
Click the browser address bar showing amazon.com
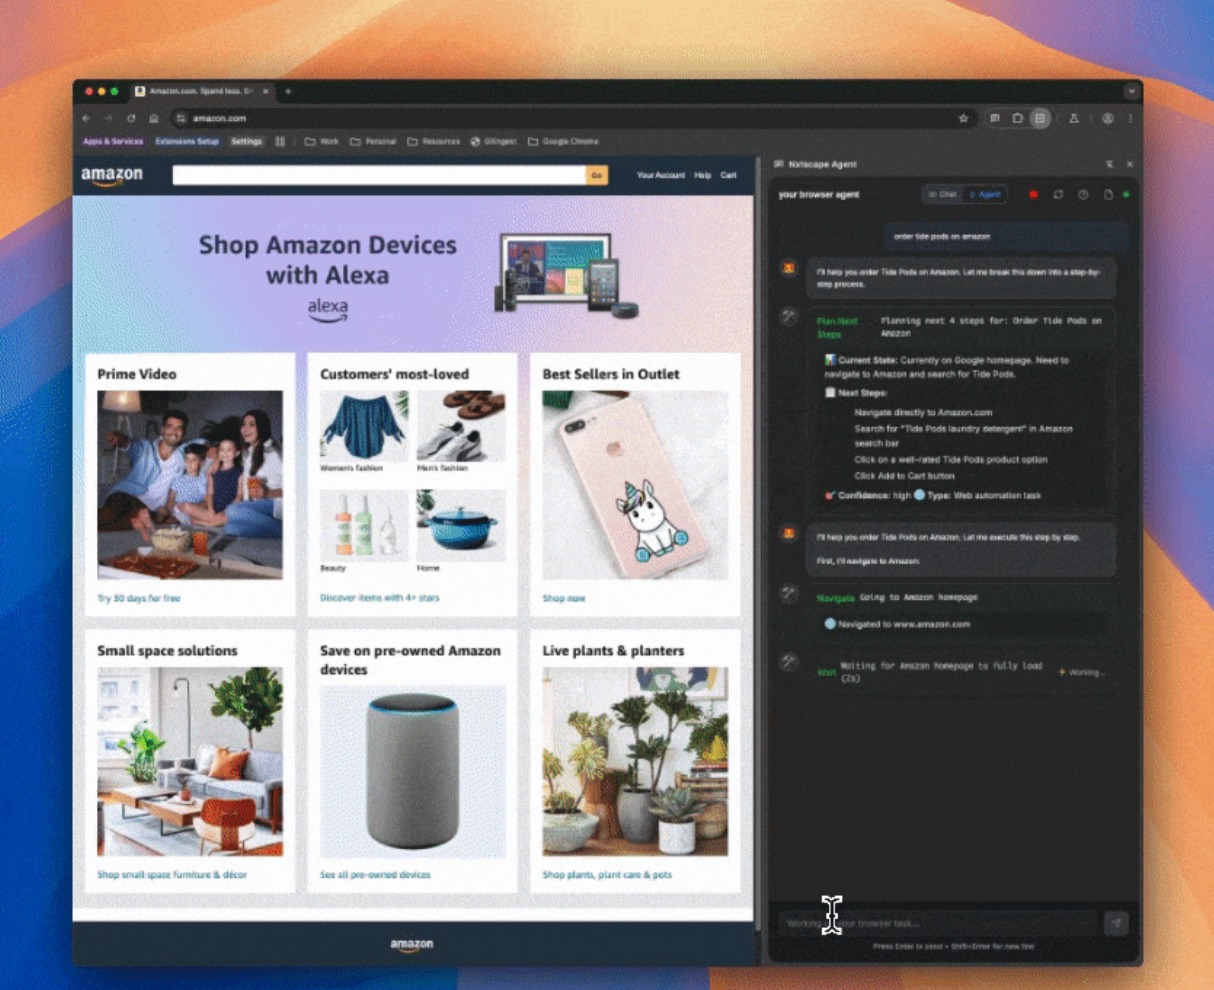click(x=570, y=118)
